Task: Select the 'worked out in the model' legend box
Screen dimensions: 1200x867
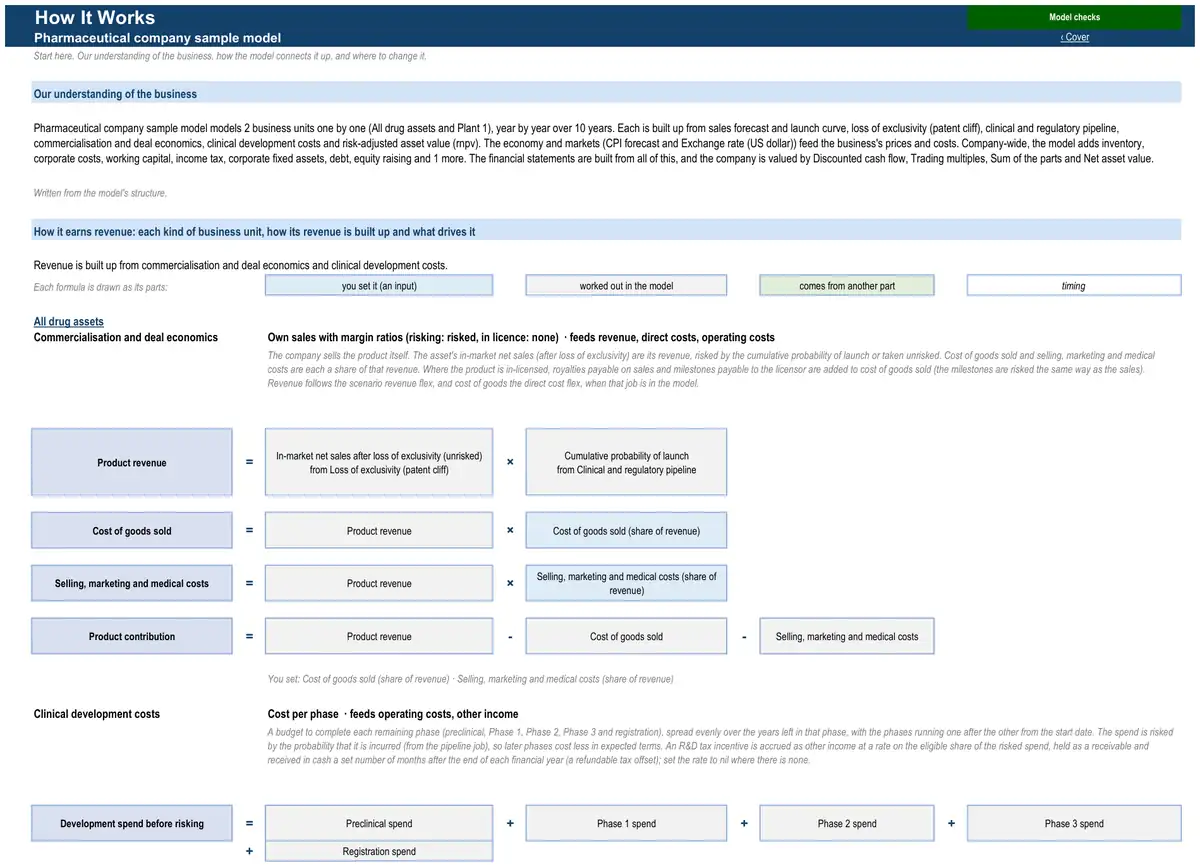Action: pos(626,286)
